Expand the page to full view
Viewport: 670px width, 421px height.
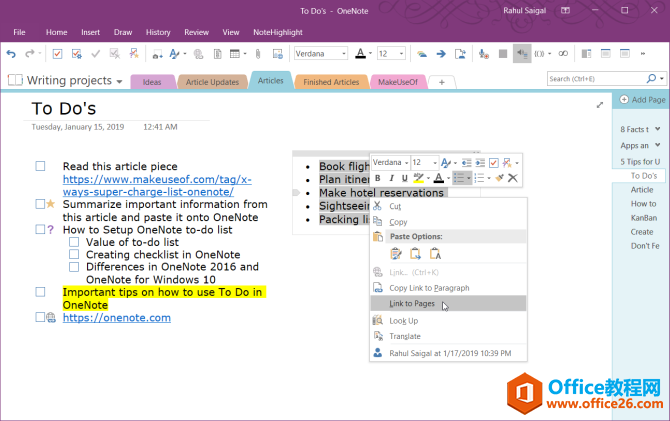[600, 104]
